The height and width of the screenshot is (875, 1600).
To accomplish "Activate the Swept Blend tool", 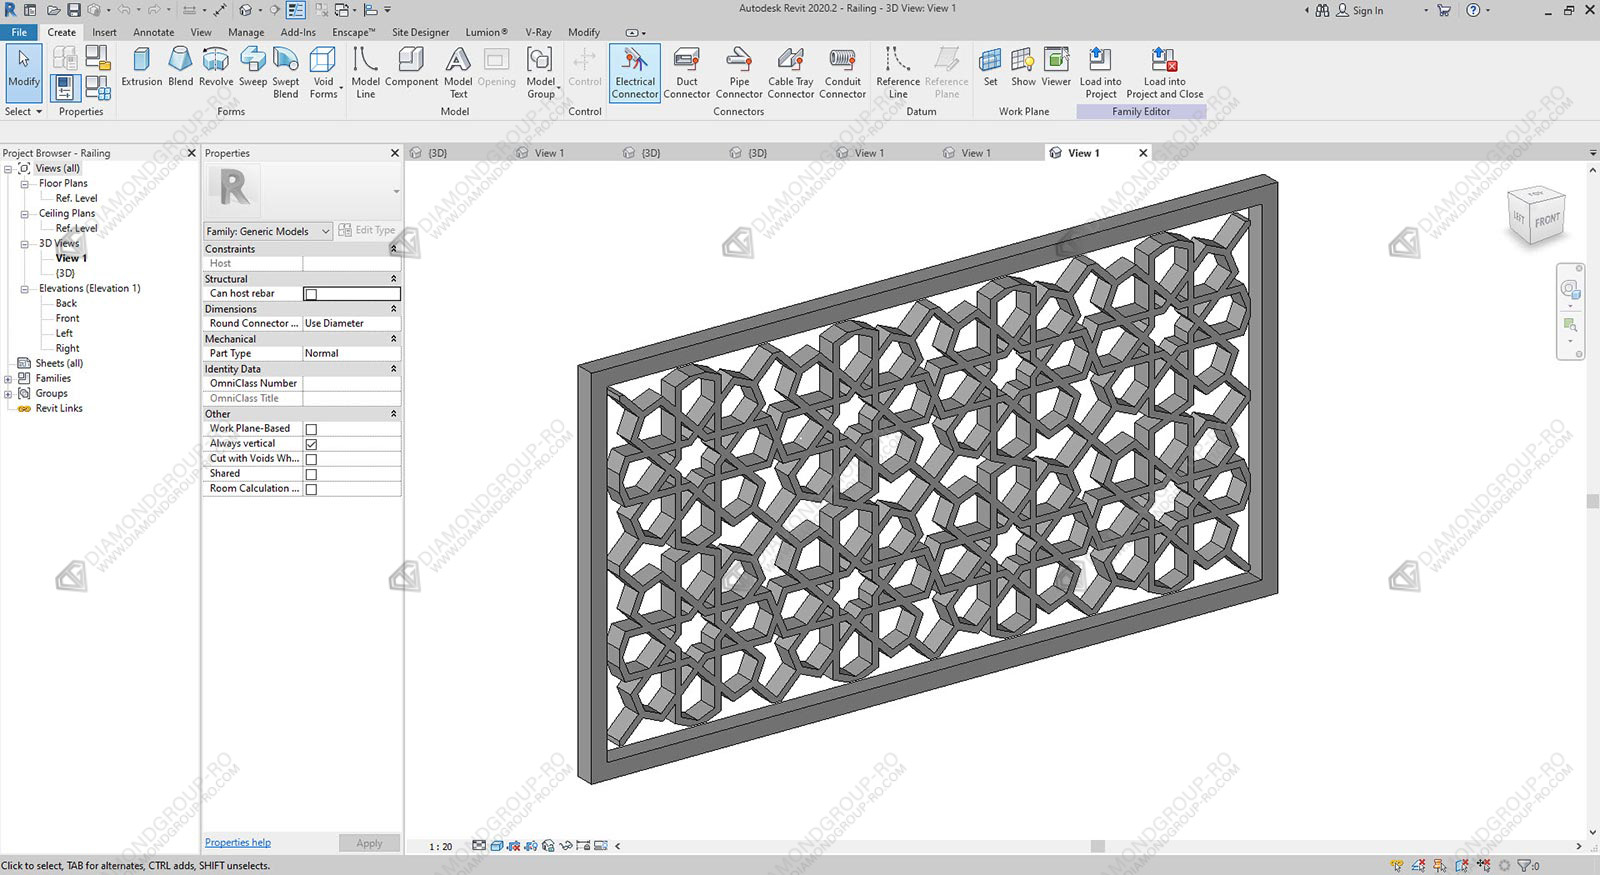I will tap(286, 73).
